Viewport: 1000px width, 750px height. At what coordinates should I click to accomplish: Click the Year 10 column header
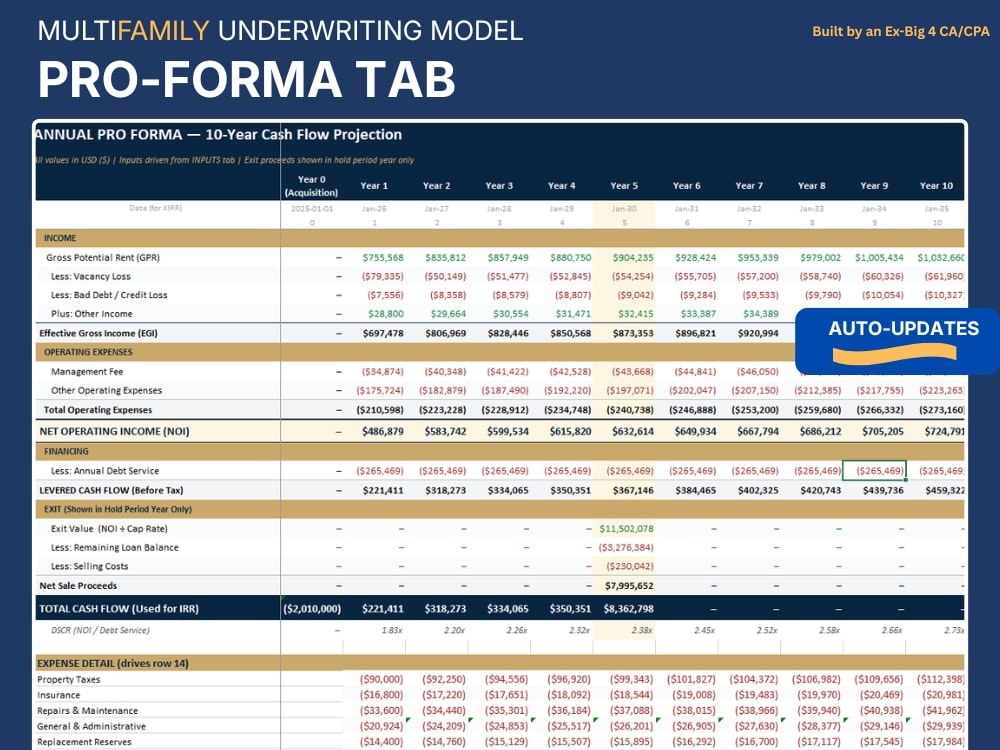[936, 186]
